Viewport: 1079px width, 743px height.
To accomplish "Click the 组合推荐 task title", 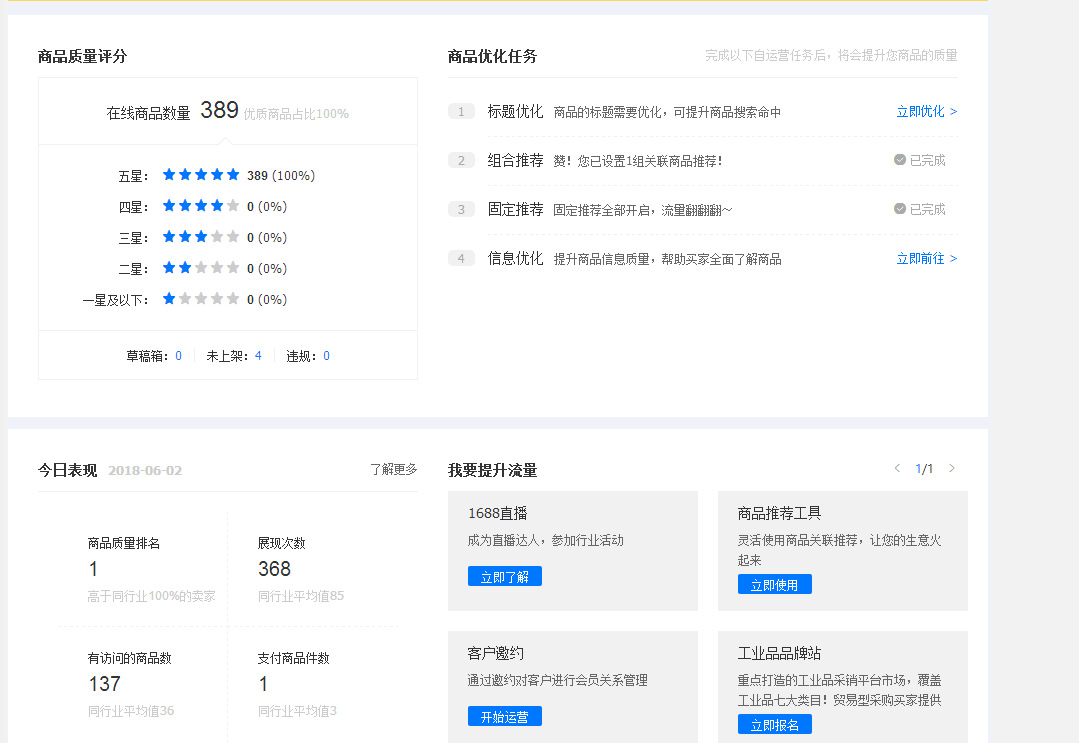I will coord(515,160).
